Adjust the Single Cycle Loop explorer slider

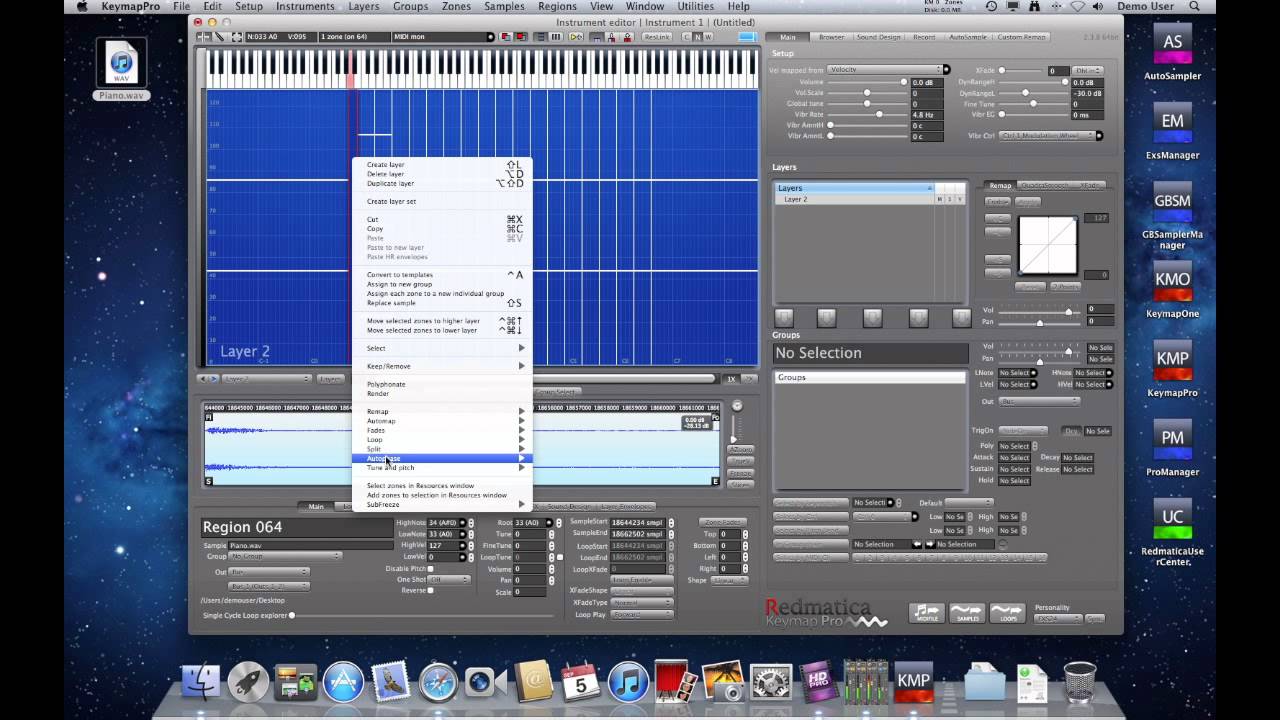pos(420,615)
